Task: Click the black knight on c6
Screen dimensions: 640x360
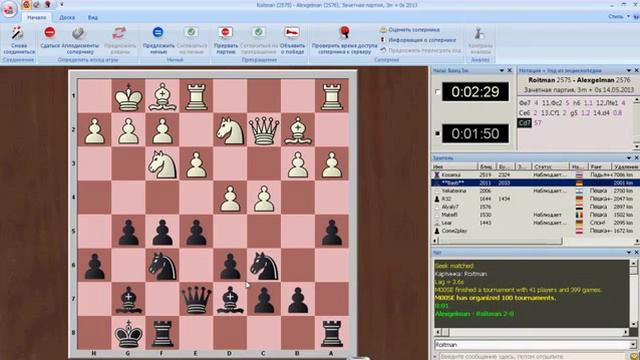Action: click(264, 265)
